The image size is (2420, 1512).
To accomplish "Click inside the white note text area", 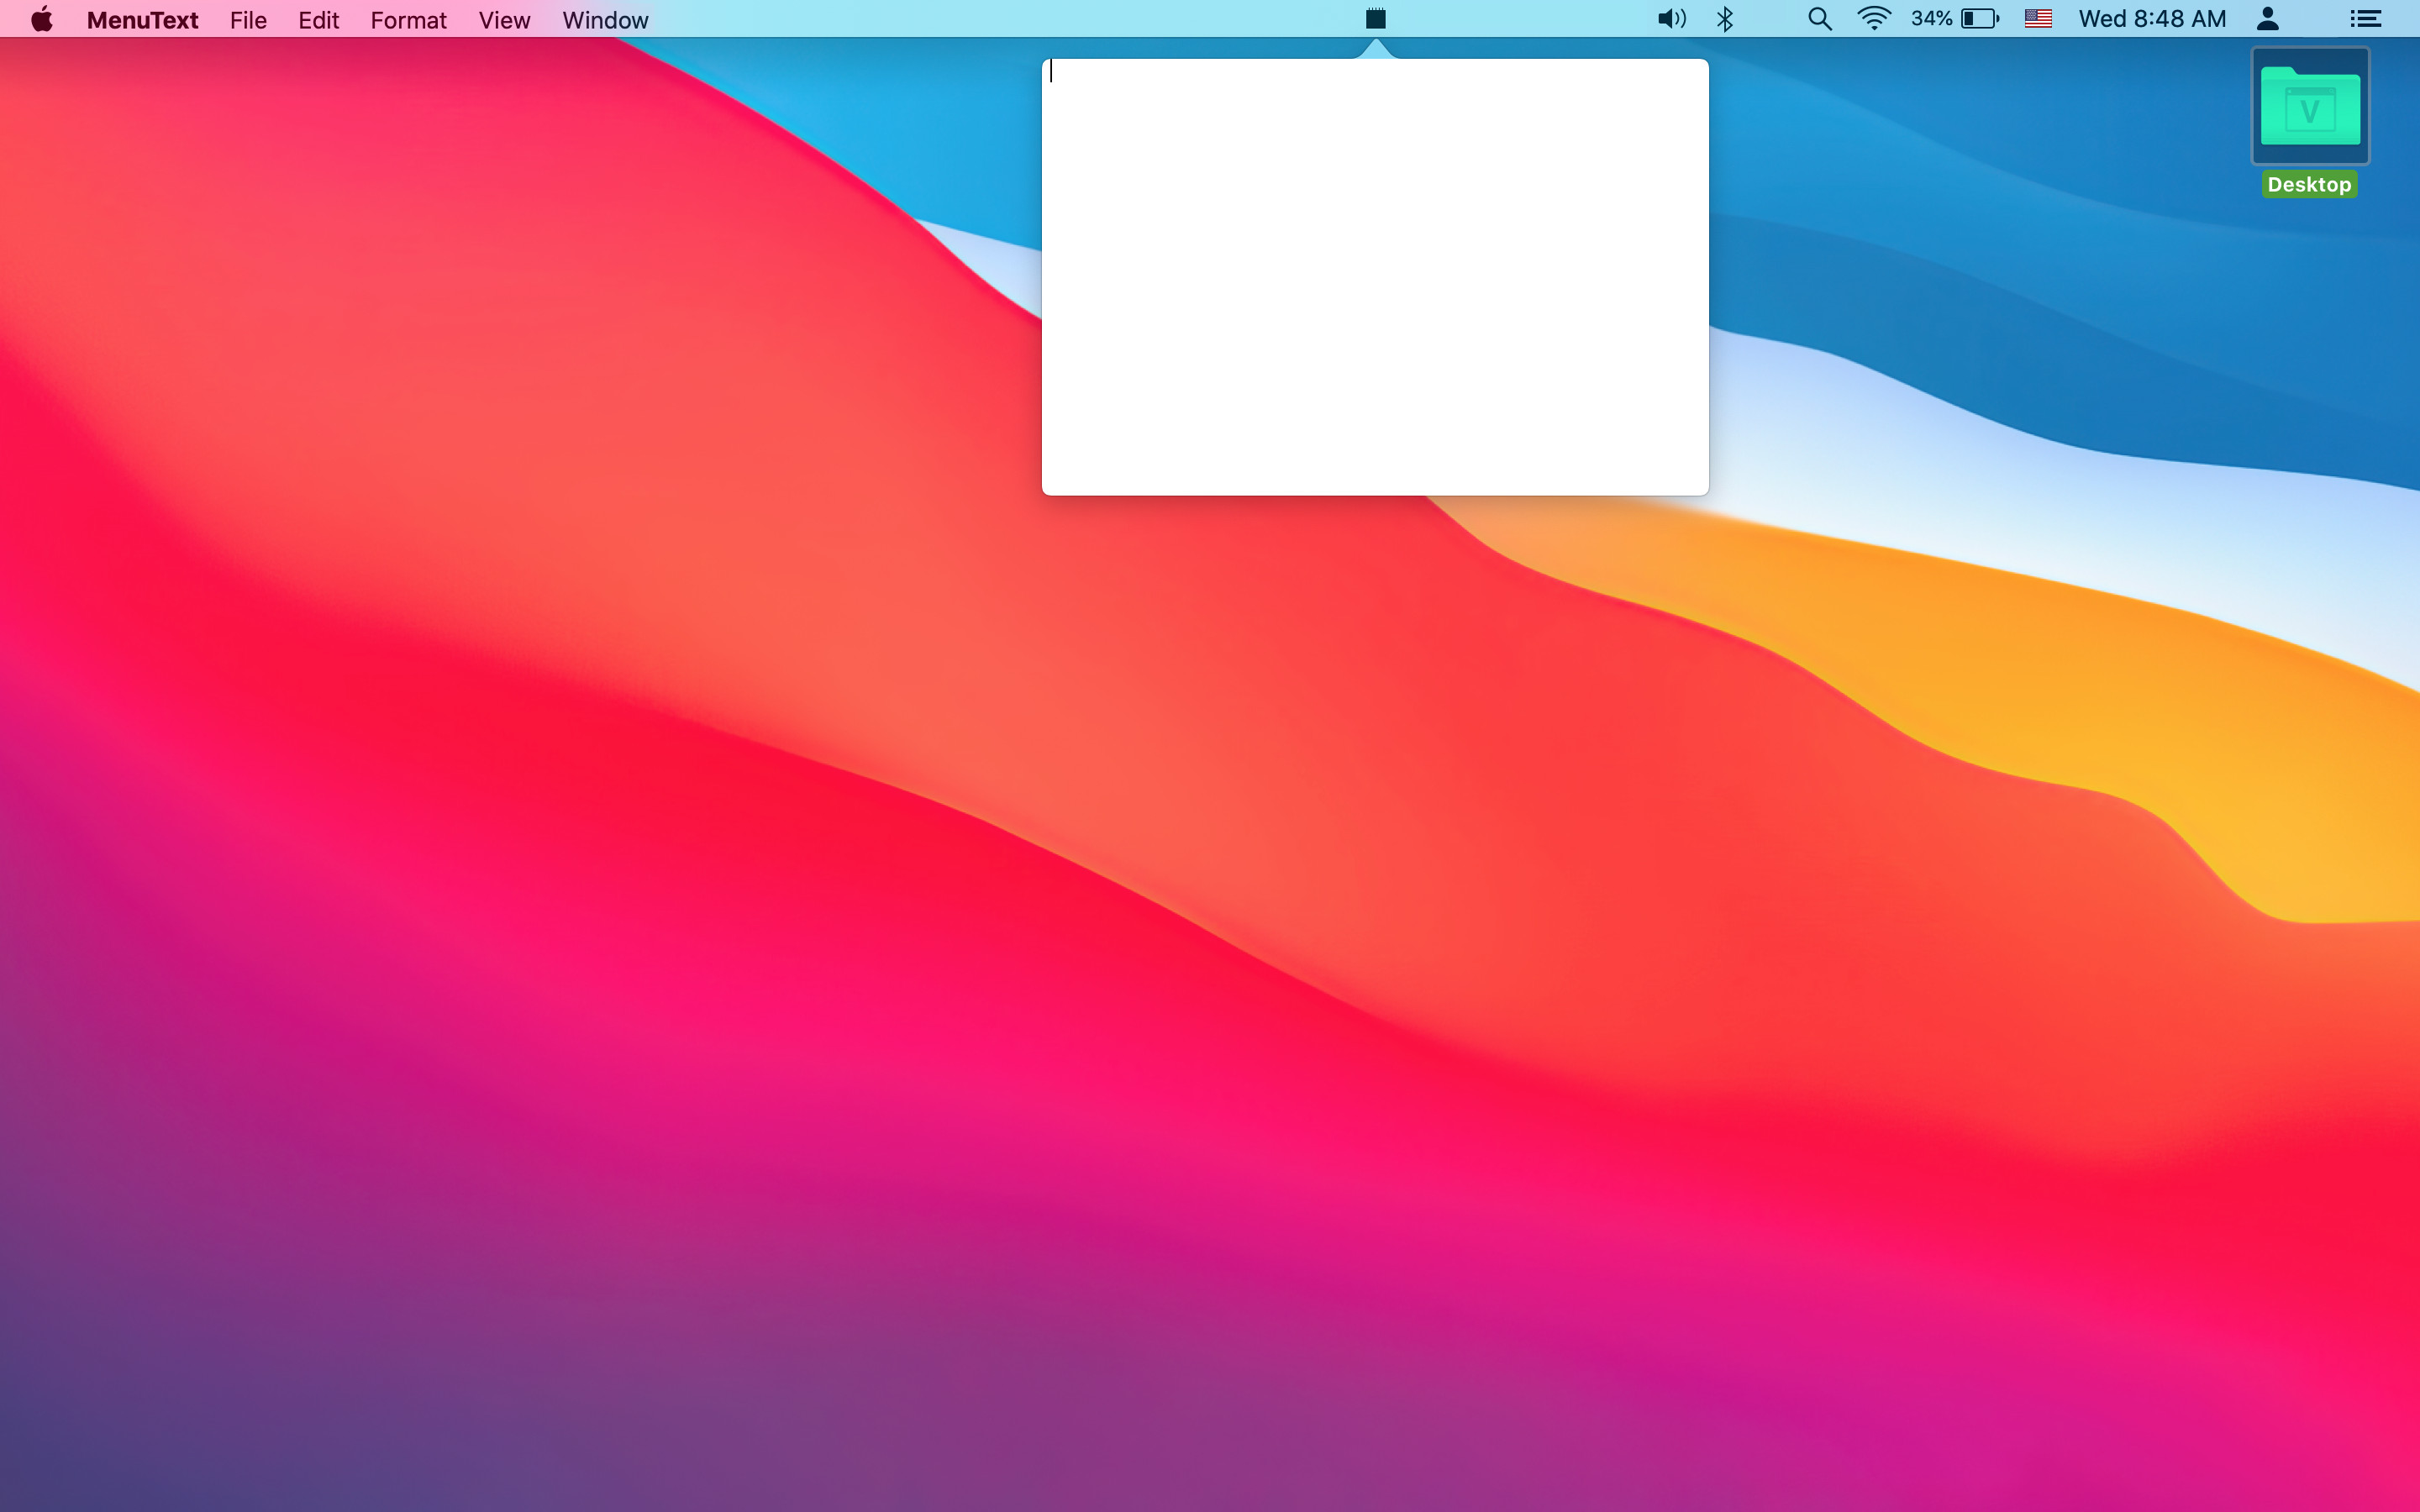I will tap(1375, 277).
